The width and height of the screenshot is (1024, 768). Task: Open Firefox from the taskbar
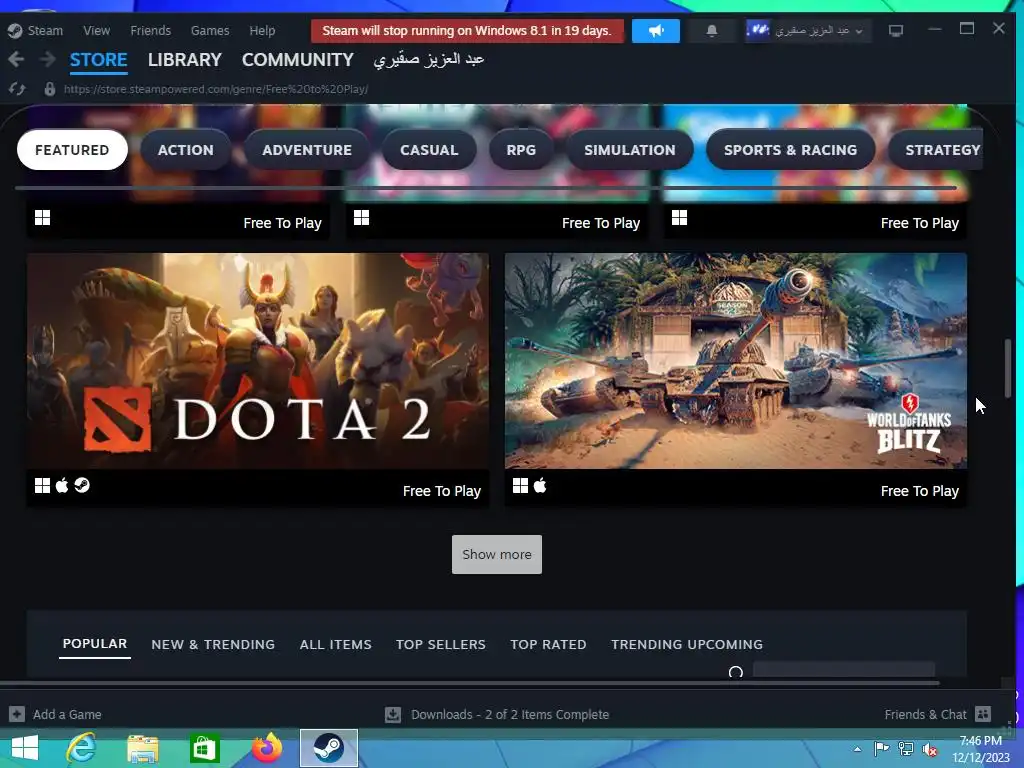click(x=266, y=748)
